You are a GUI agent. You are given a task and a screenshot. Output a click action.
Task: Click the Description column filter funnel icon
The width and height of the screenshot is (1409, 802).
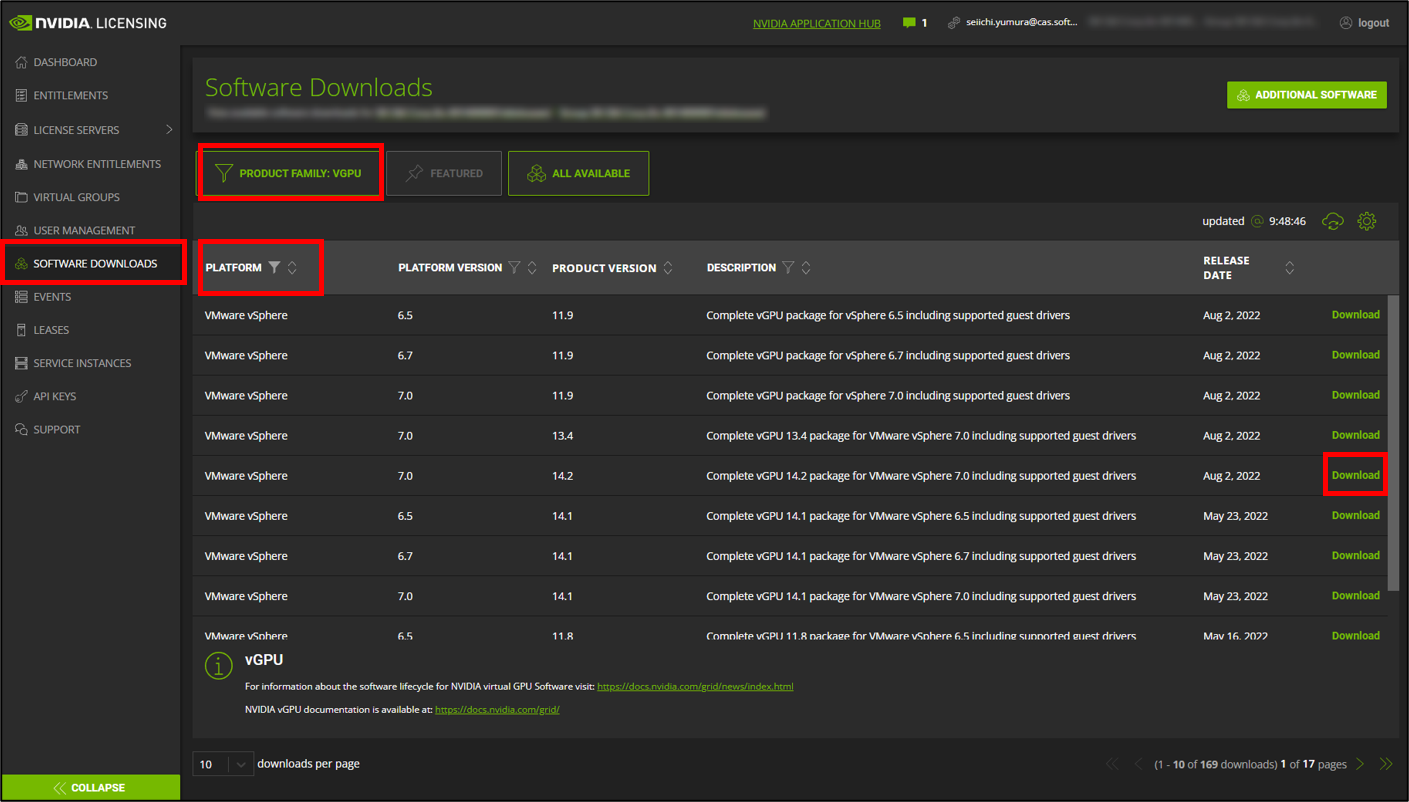pyautogui.click(x=788, y=268)
